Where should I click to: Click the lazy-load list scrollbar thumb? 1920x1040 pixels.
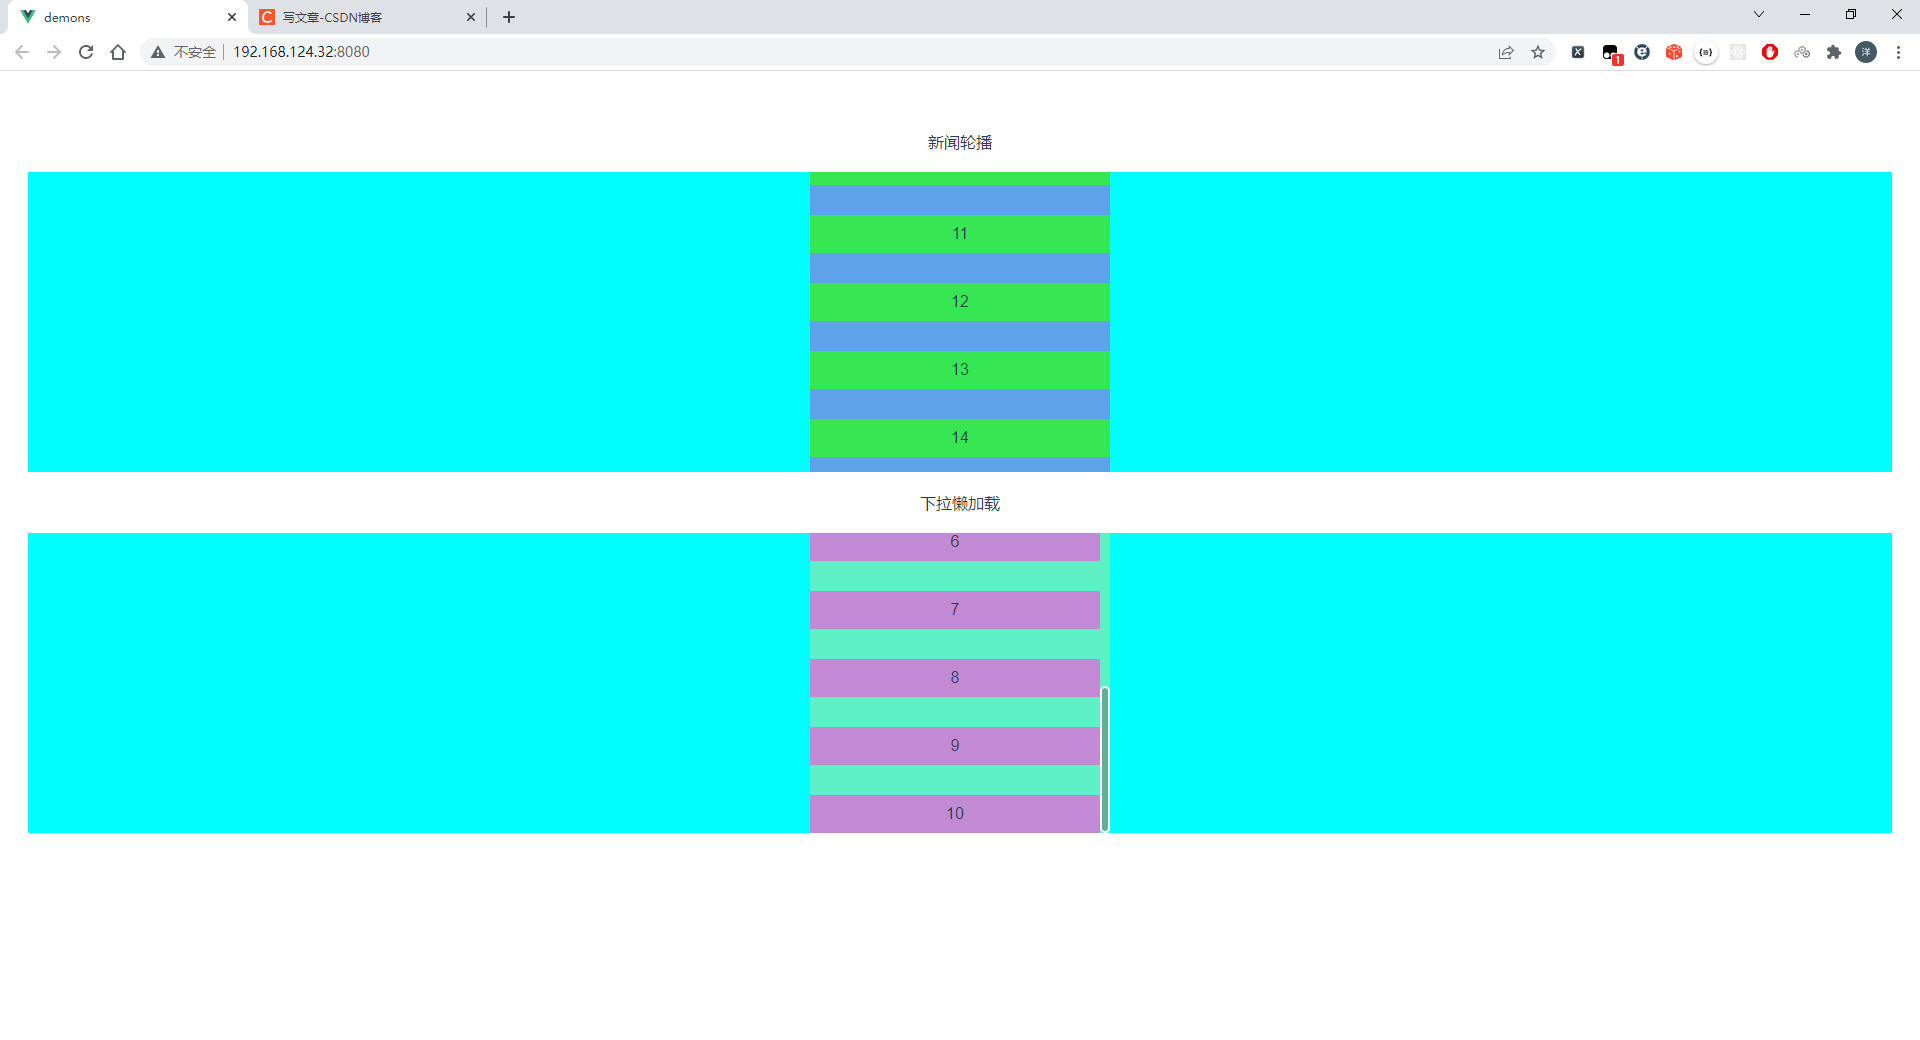(x=1105, y=759)
